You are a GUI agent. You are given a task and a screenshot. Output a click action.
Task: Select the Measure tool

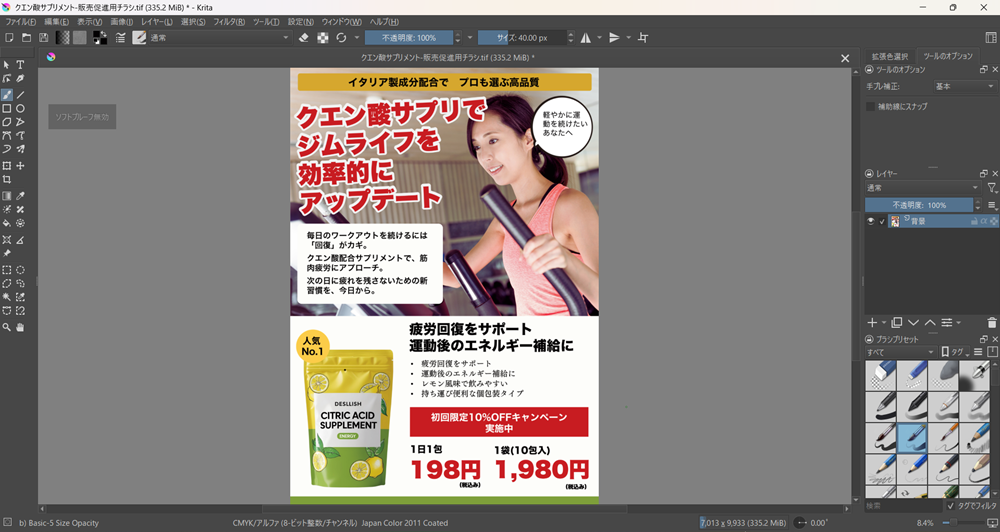(20, 240)
